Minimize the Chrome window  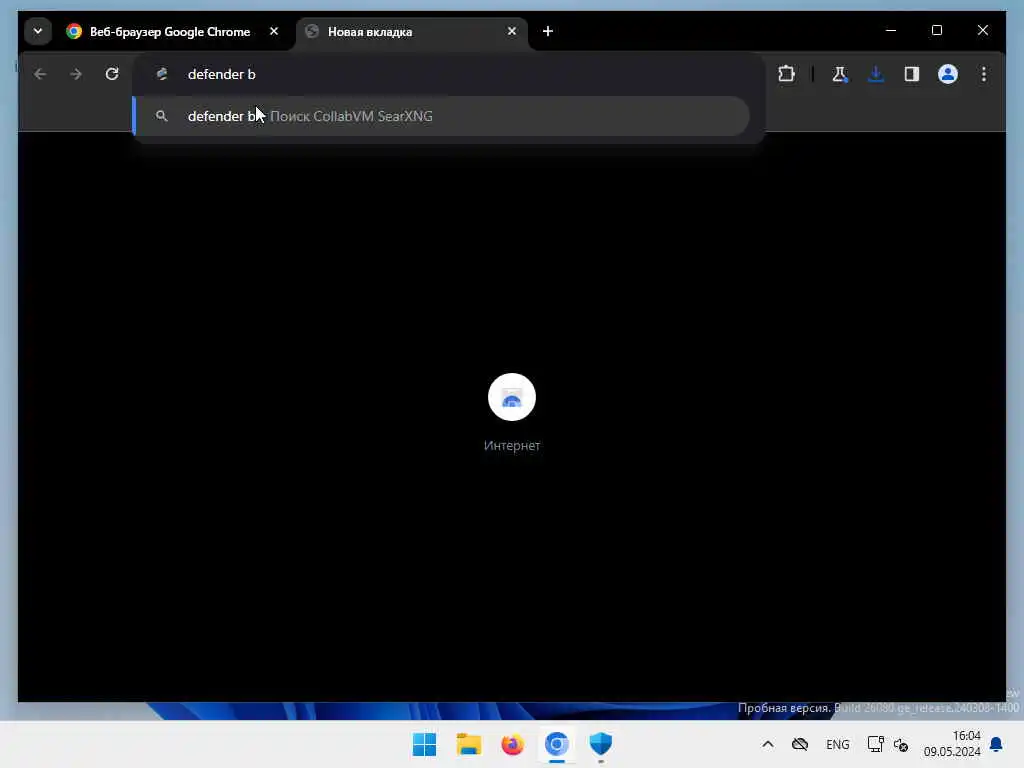[891, 31]
